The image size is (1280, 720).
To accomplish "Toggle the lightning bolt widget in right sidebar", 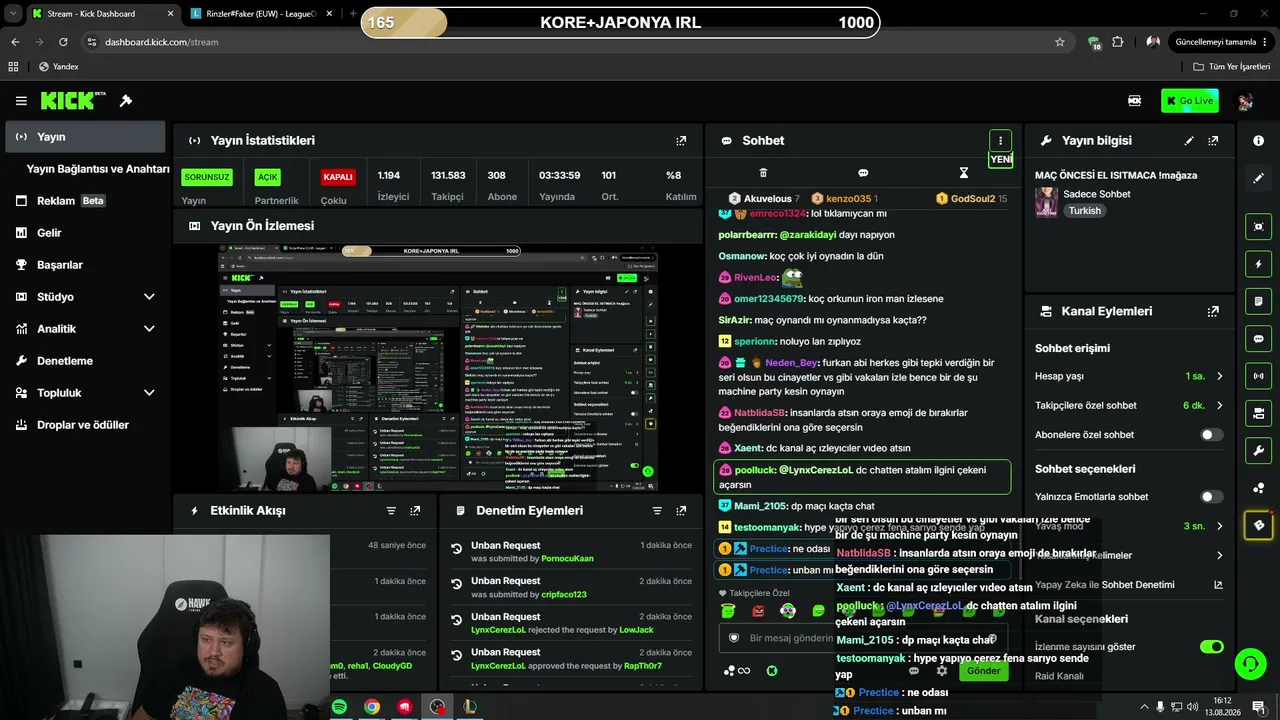I will point(1259,264).
